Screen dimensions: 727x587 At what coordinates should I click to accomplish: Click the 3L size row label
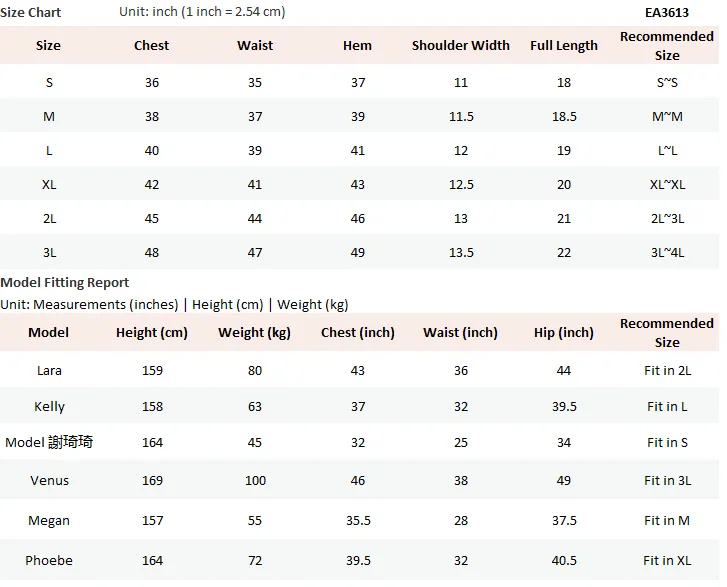[x=49, y=253]
